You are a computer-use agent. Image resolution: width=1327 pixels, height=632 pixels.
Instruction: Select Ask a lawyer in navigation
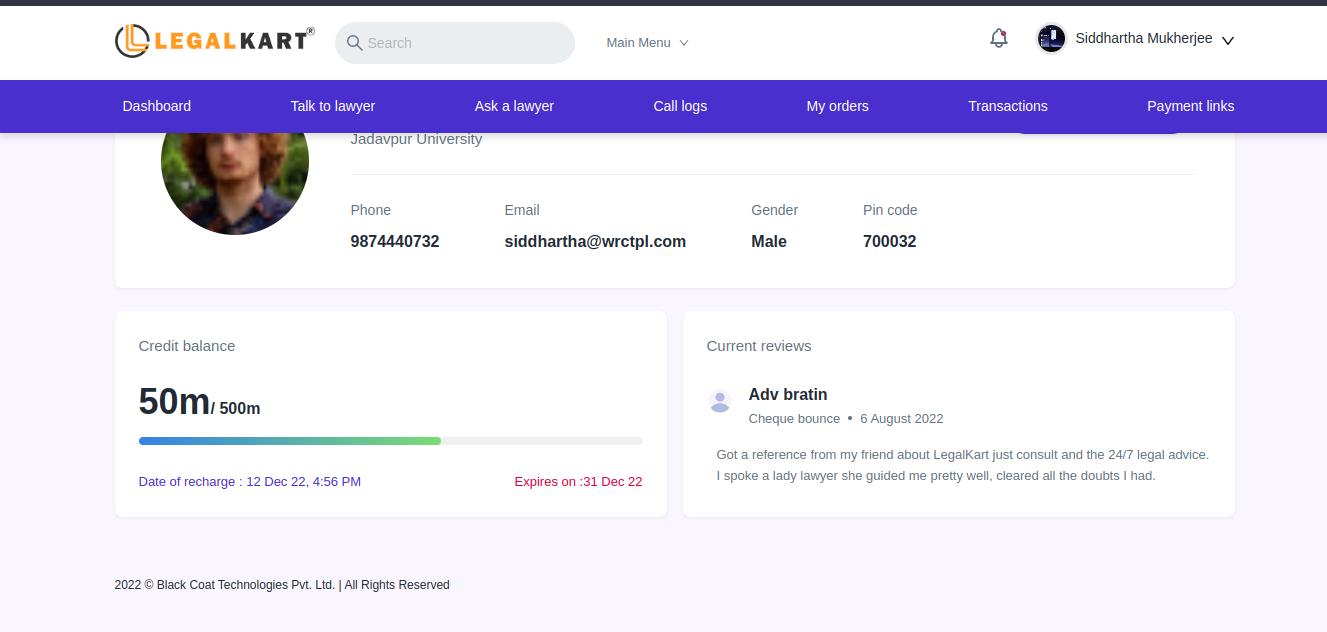[514, 106]
